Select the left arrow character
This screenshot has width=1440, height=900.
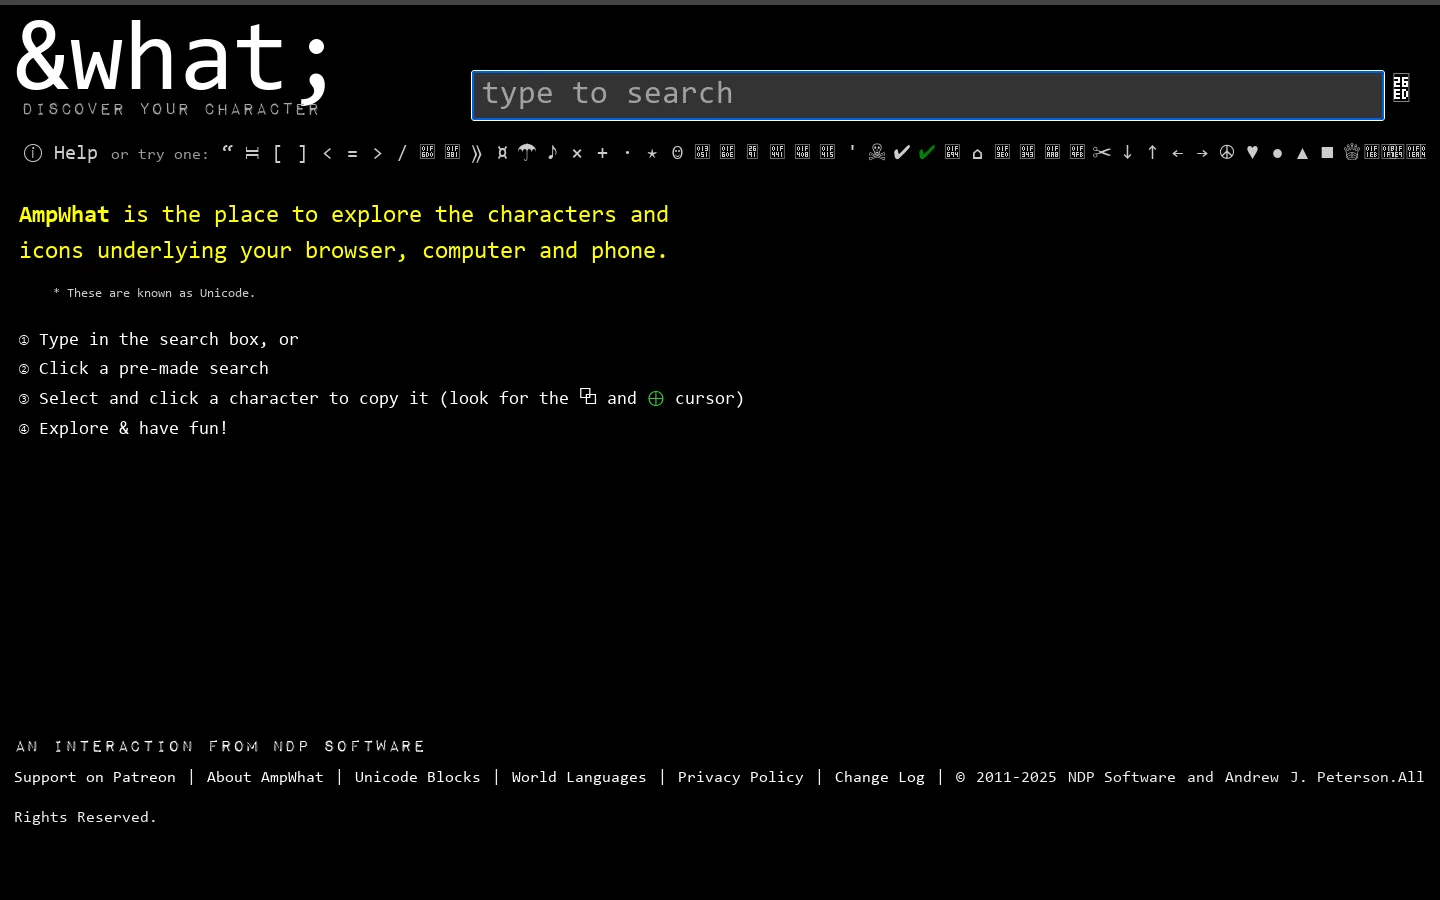pos(1177,153)
